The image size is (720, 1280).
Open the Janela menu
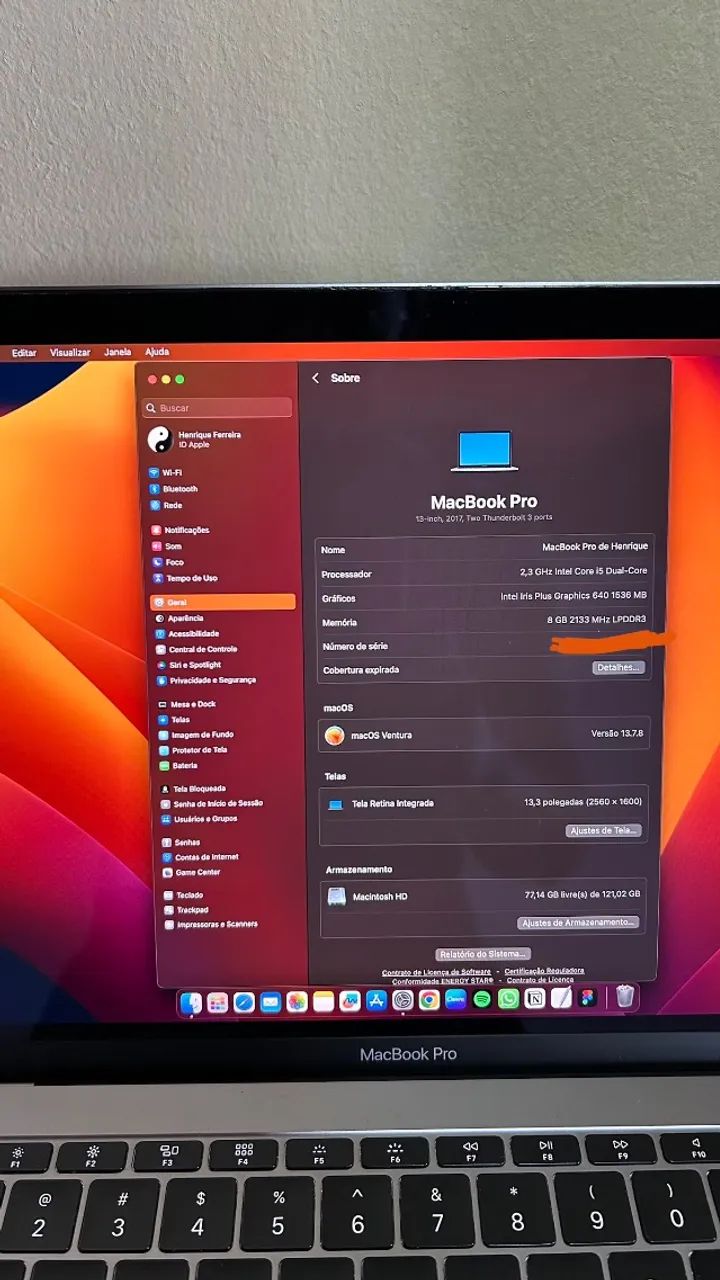point(118,352)
